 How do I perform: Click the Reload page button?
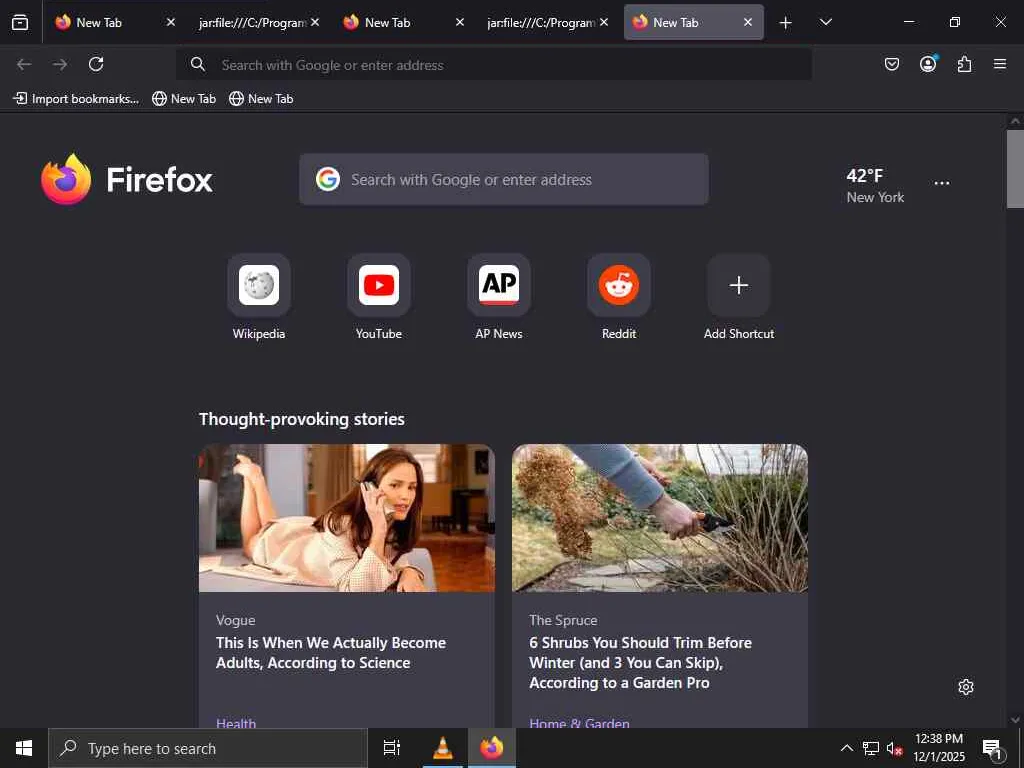coord(96,64)
